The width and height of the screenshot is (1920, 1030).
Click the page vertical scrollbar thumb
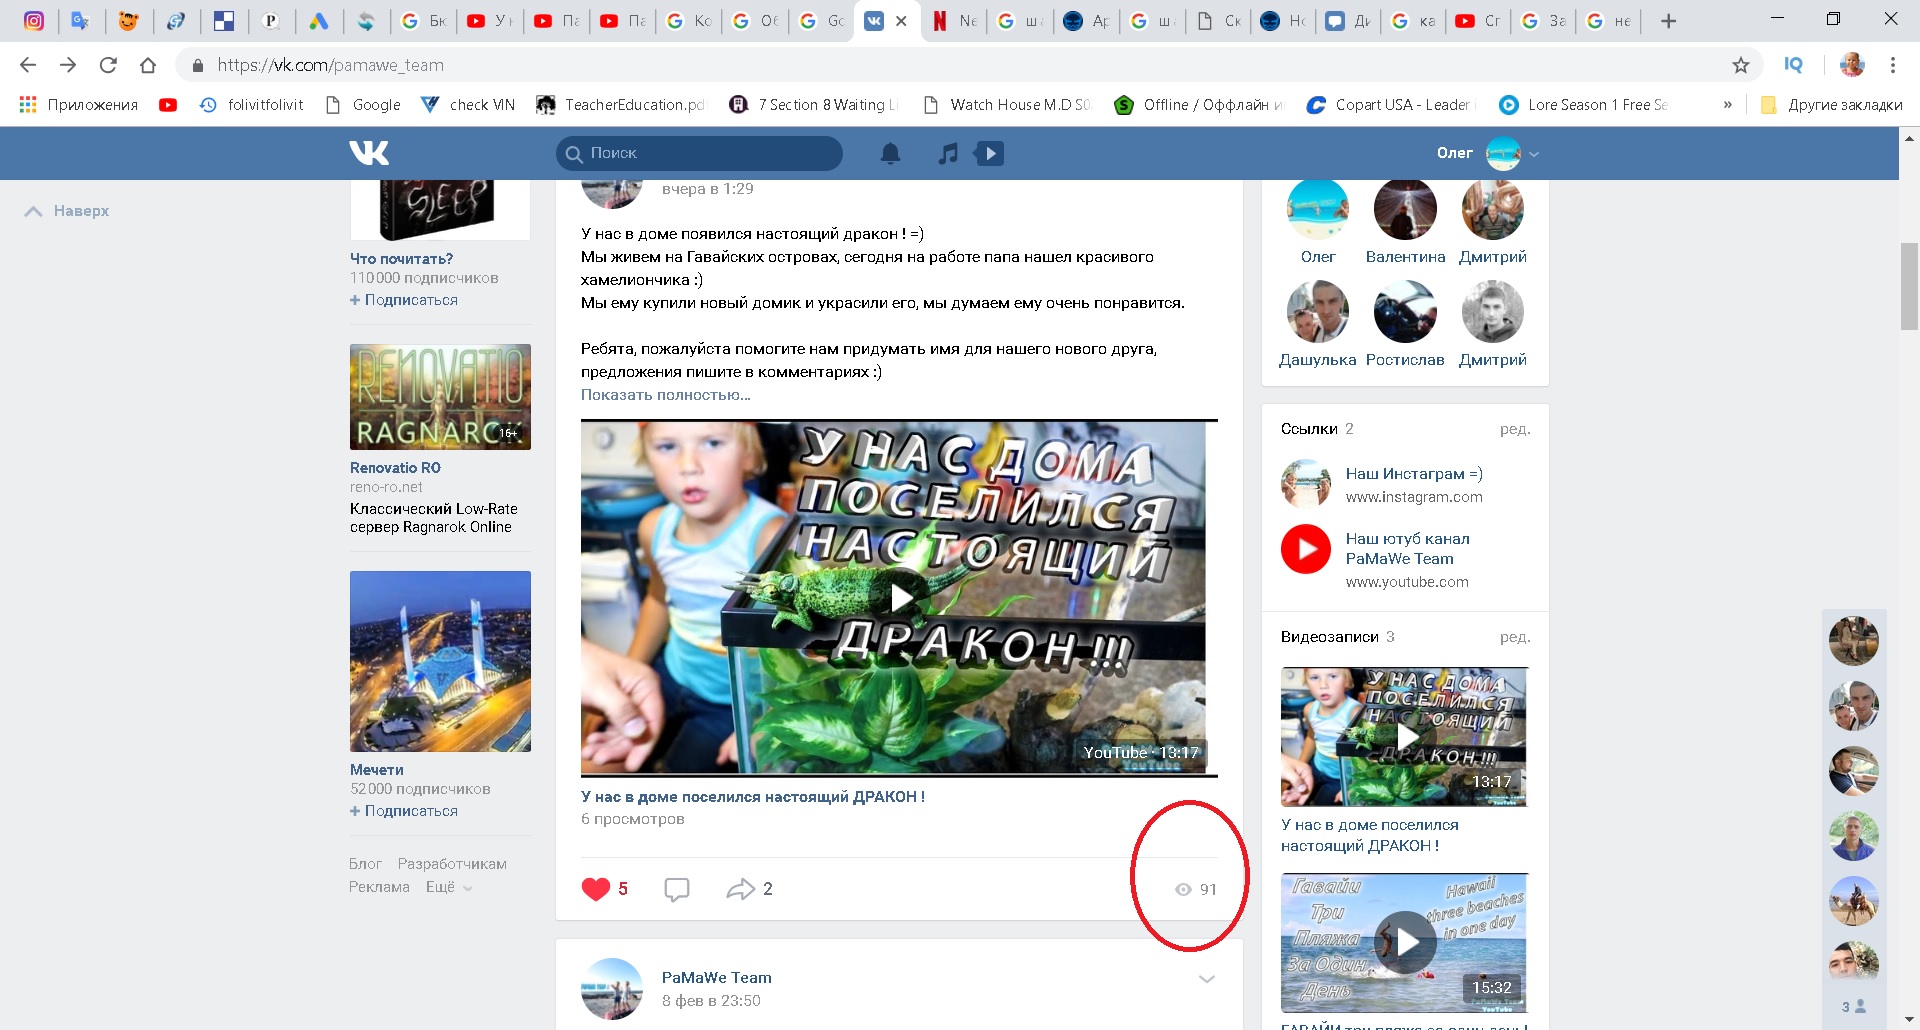click(1909, 286)
